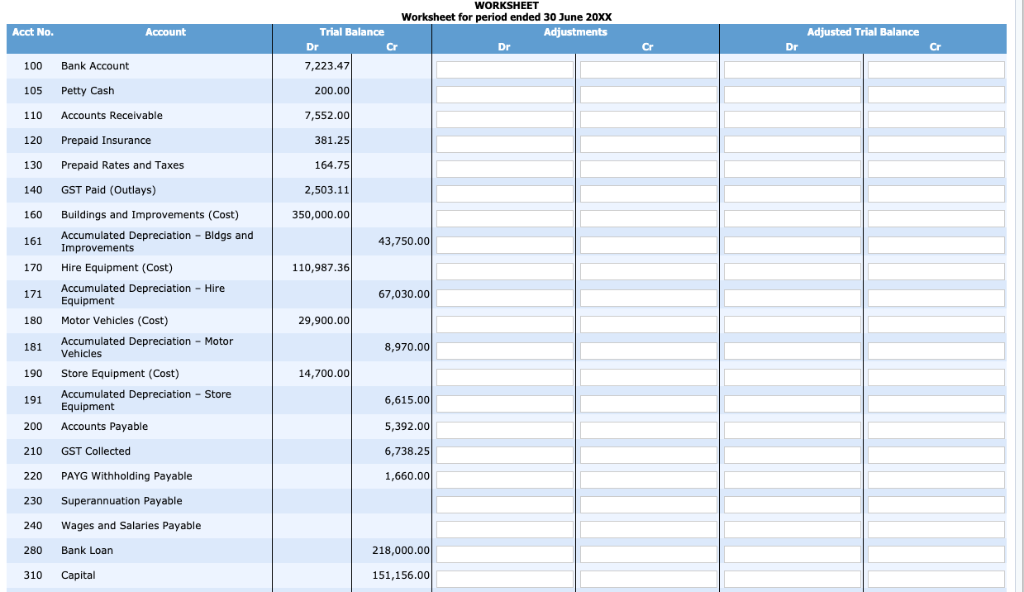Click the Adjustments Cr field for GST Paid (Outlays)

[x=648, y=192]
